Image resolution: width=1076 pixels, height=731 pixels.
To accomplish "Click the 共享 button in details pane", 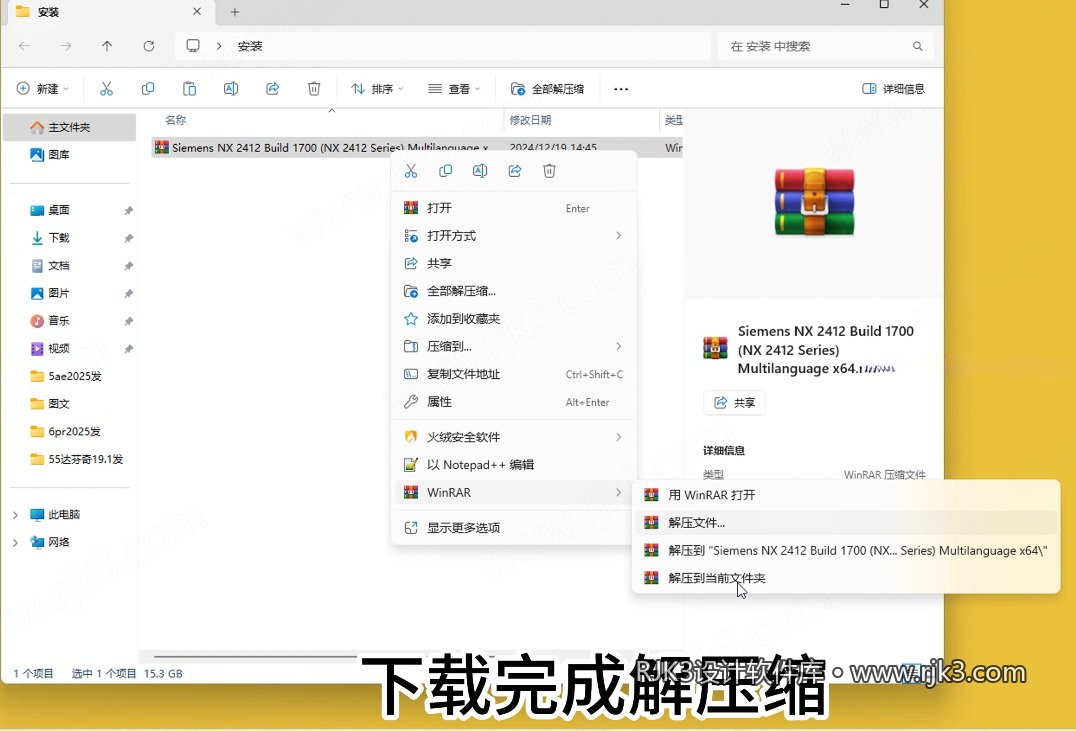I will (x=734, y=402).
